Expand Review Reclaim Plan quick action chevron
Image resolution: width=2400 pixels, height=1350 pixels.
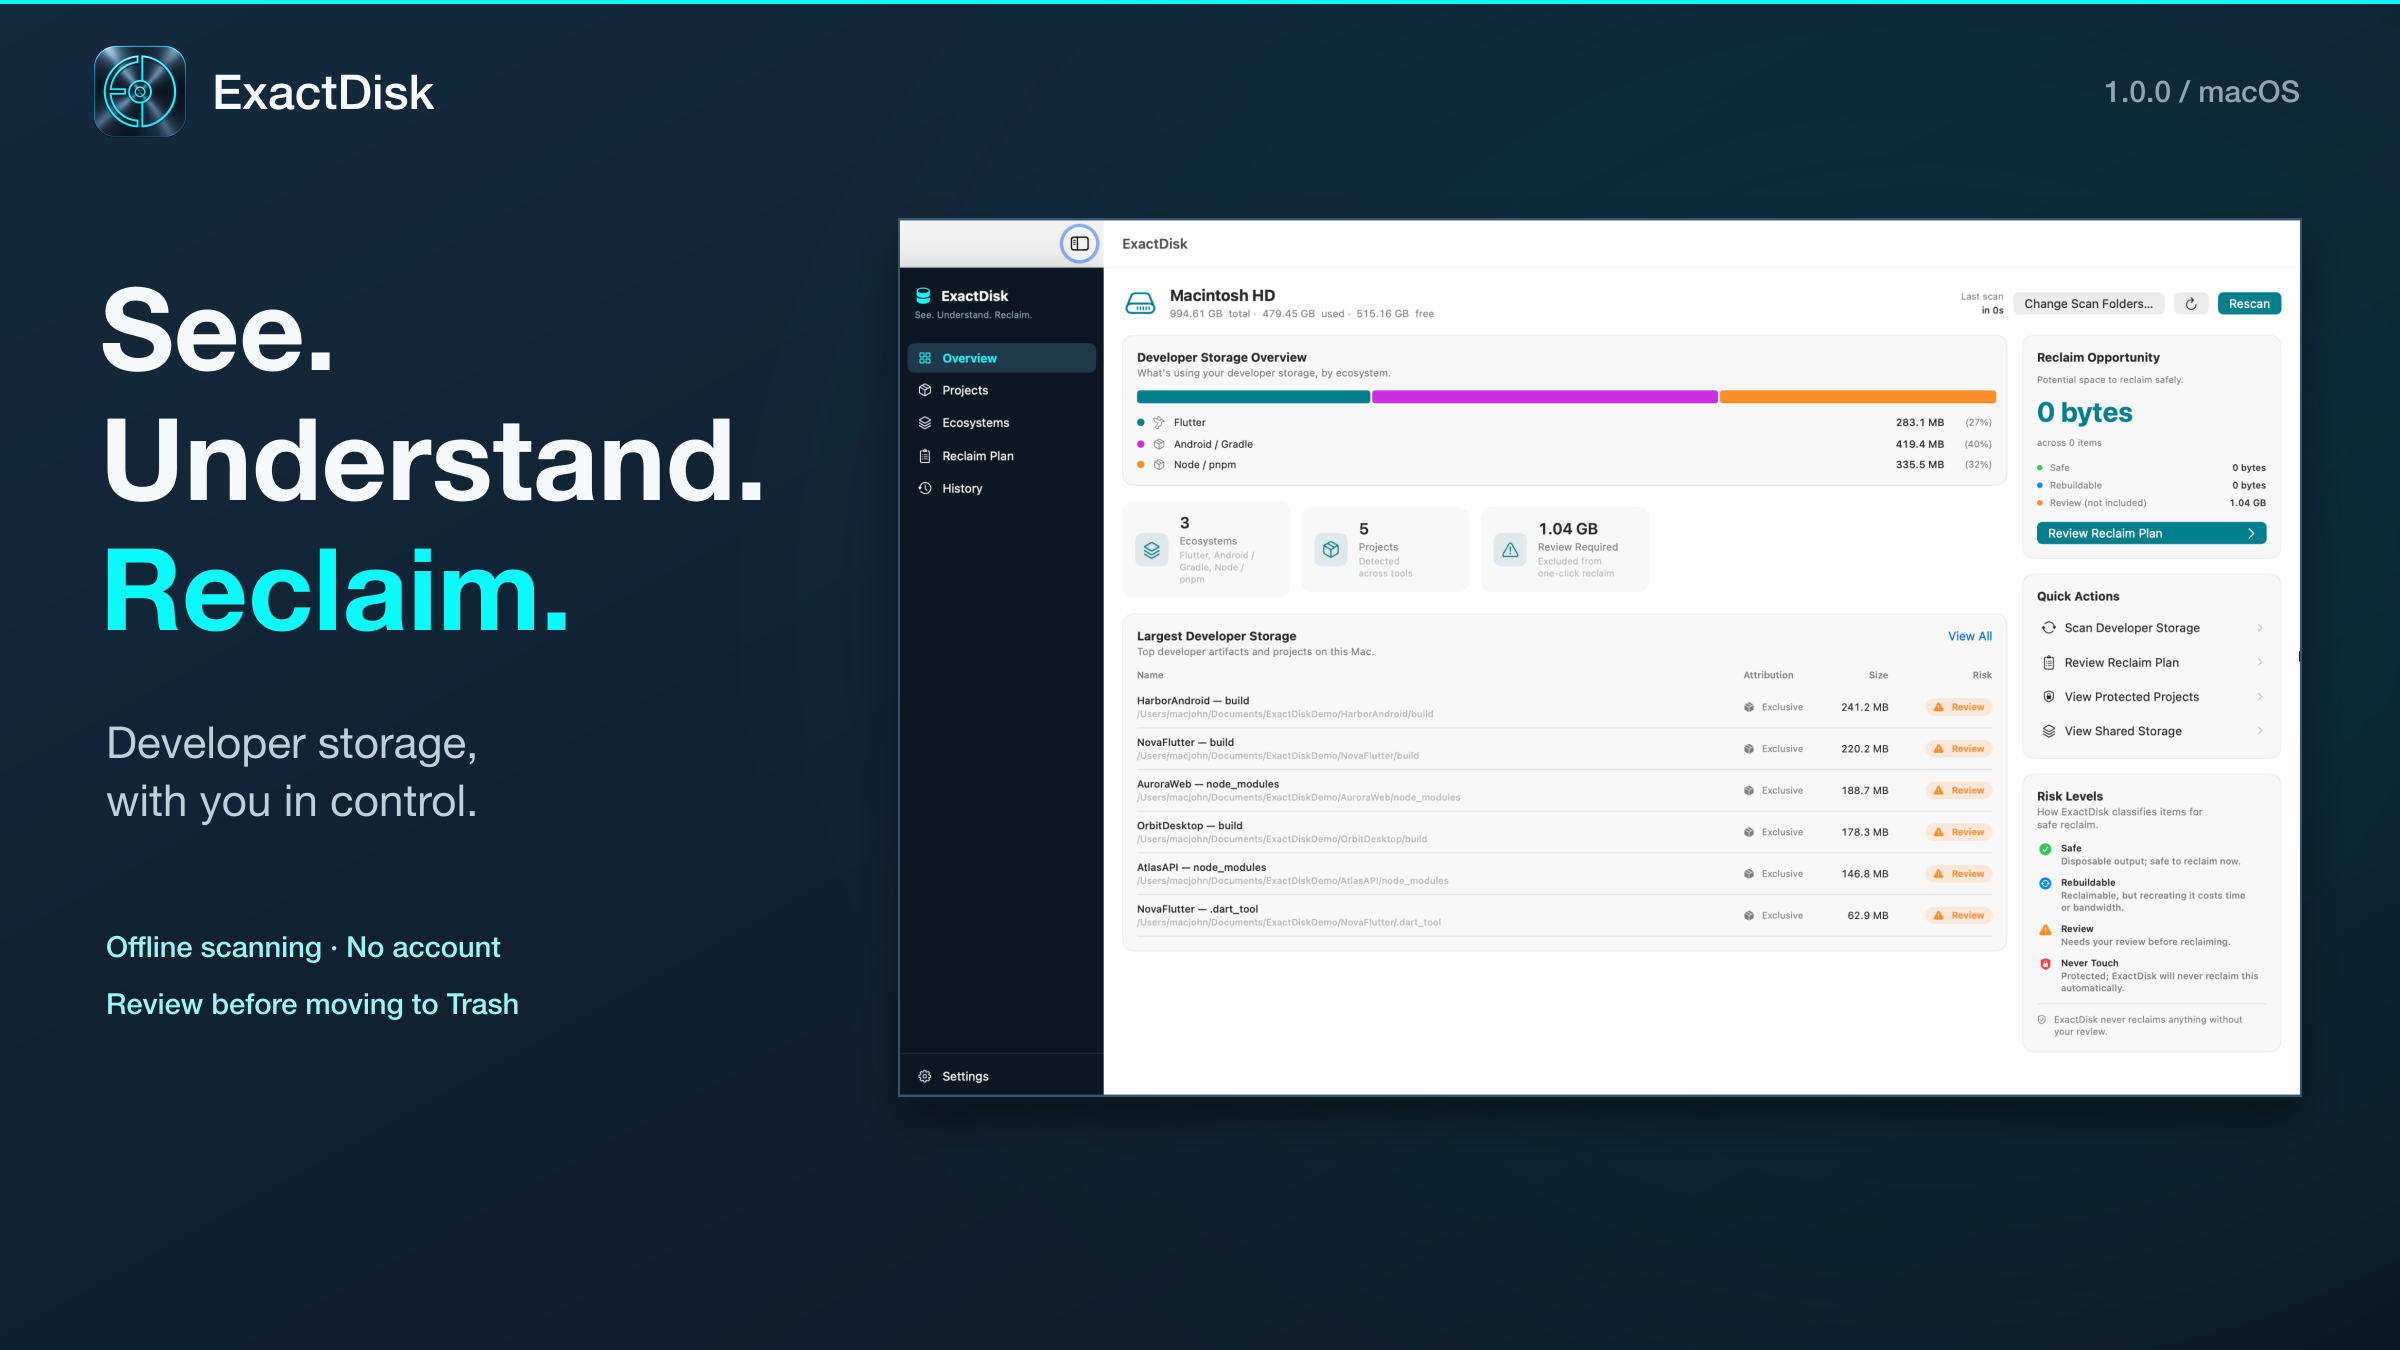2259,662
